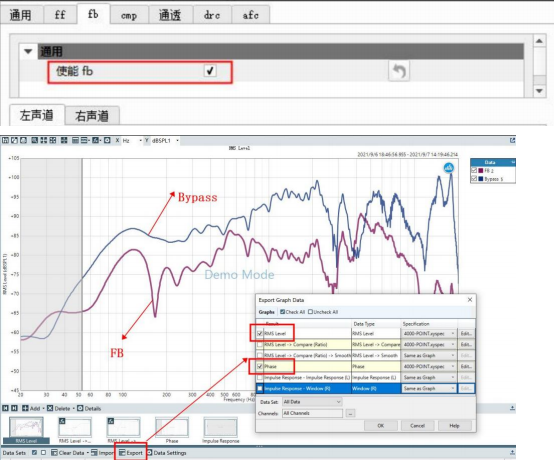Click Check All in Export dialog
The height and width of the screenshot is (460, 554).
[x=293, y=312]
